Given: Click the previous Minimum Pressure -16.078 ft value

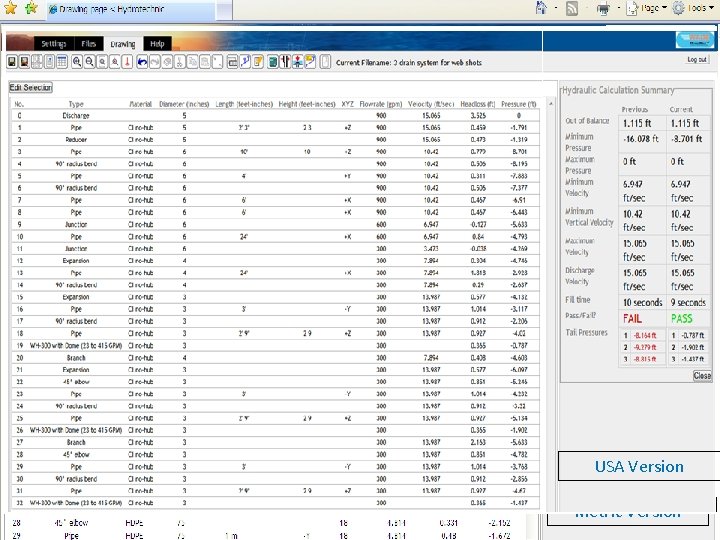Looking at the screenshot, I should pyautogui.click(x=641, y=139).
